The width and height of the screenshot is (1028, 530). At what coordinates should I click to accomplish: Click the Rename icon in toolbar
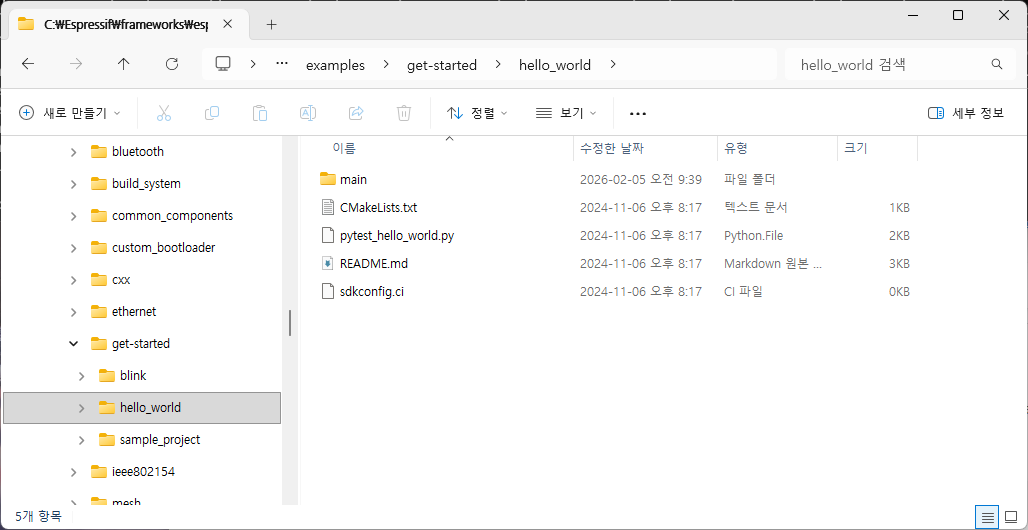tap(307, 113)
